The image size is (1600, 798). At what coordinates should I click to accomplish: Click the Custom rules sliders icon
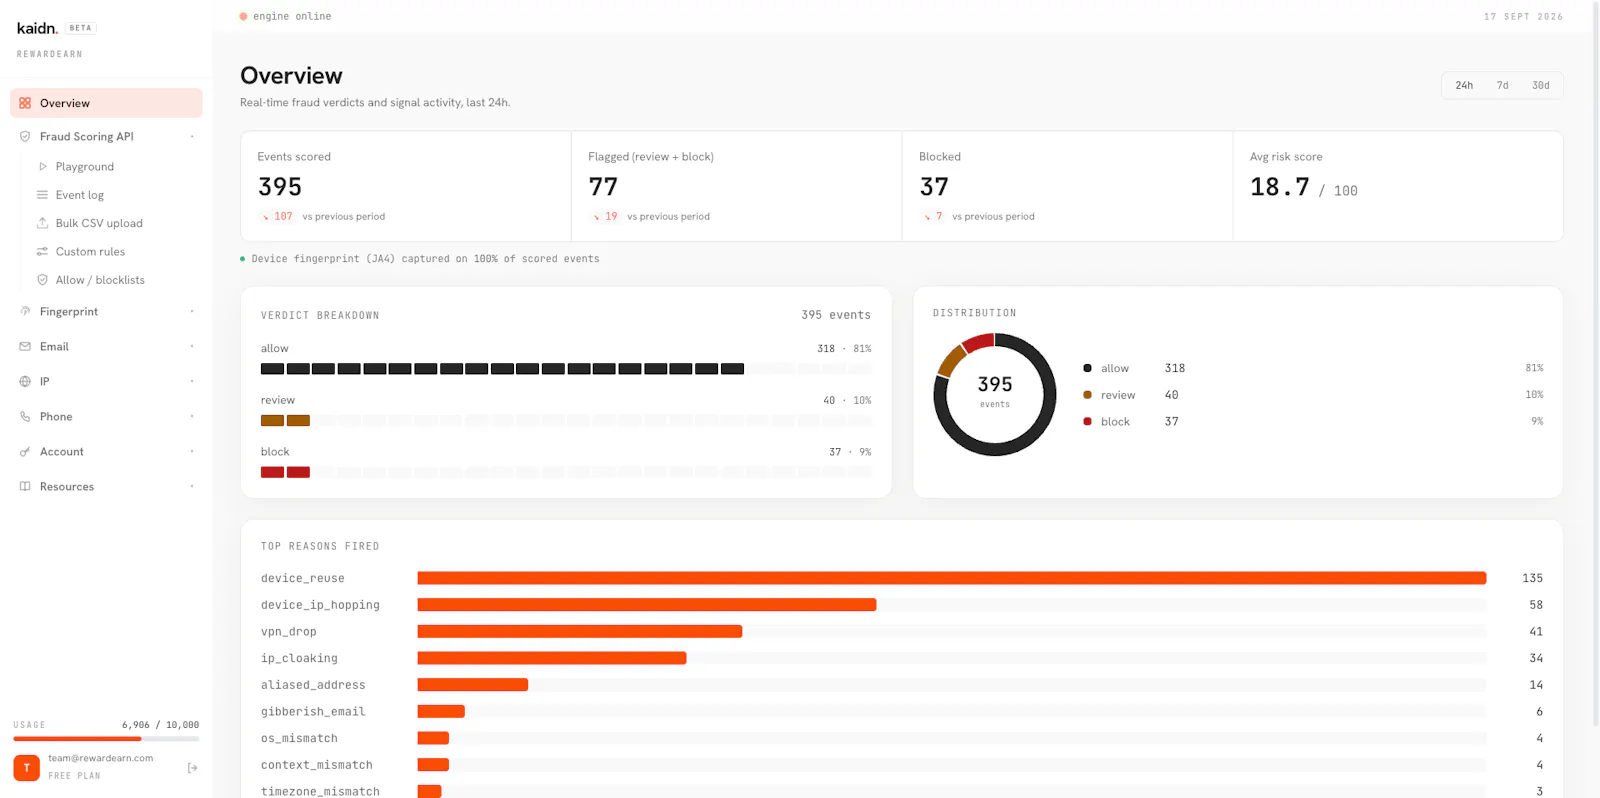(x=42, y=252)
